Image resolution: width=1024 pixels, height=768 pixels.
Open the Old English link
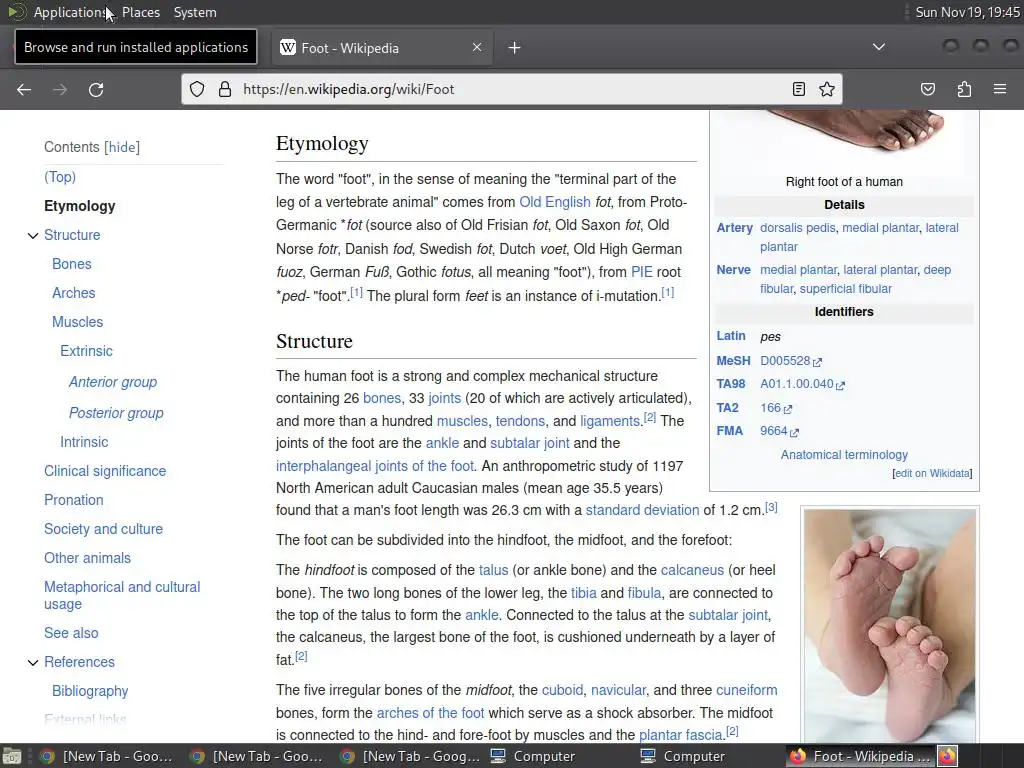(554, 202)
